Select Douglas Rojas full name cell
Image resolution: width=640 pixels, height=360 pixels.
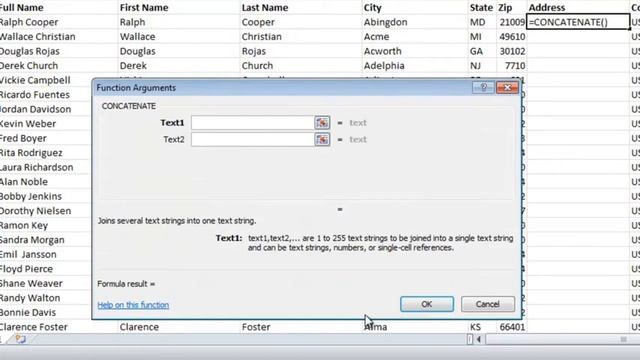click(x=59, y=51)
